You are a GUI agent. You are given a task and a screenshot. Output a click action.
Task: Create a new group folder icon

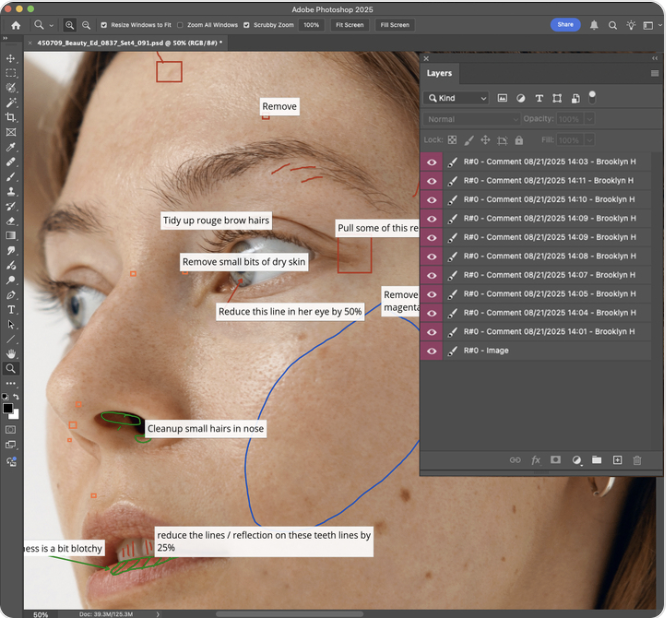tap(596, 460)
